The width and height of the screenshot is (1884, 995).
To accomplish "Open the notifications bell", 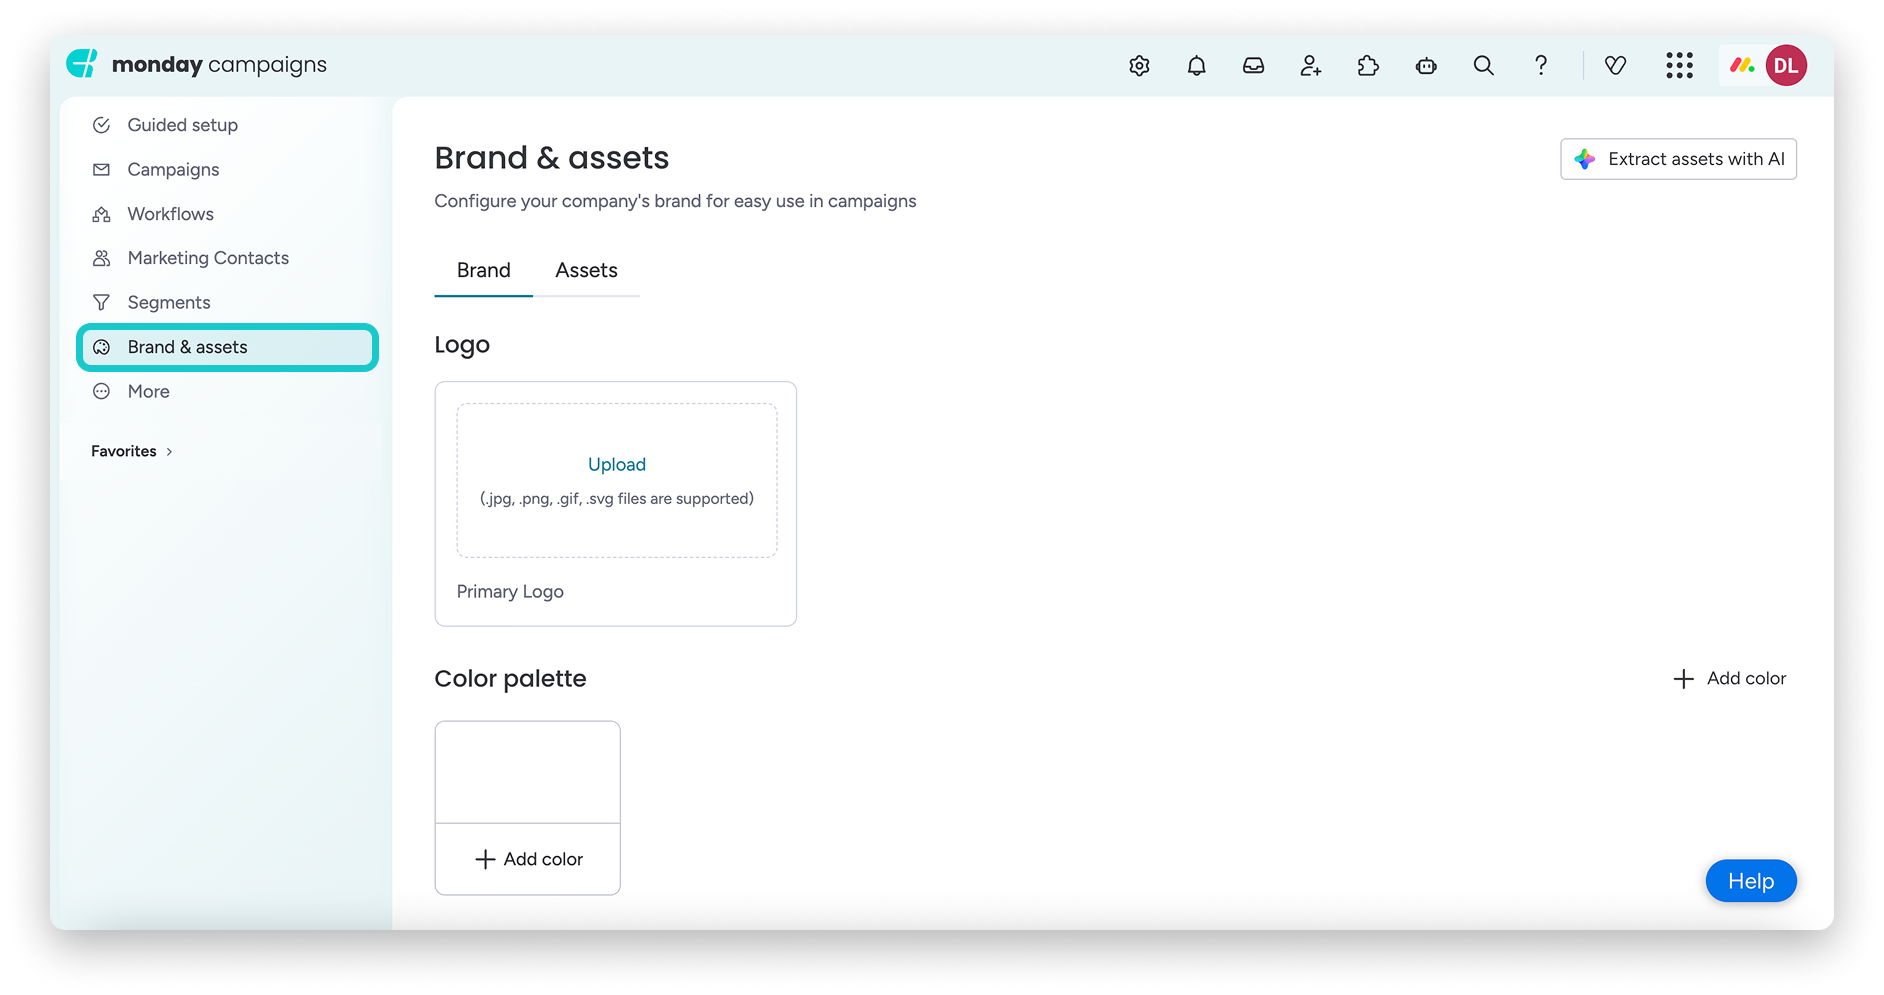I will pos(1196,66).
